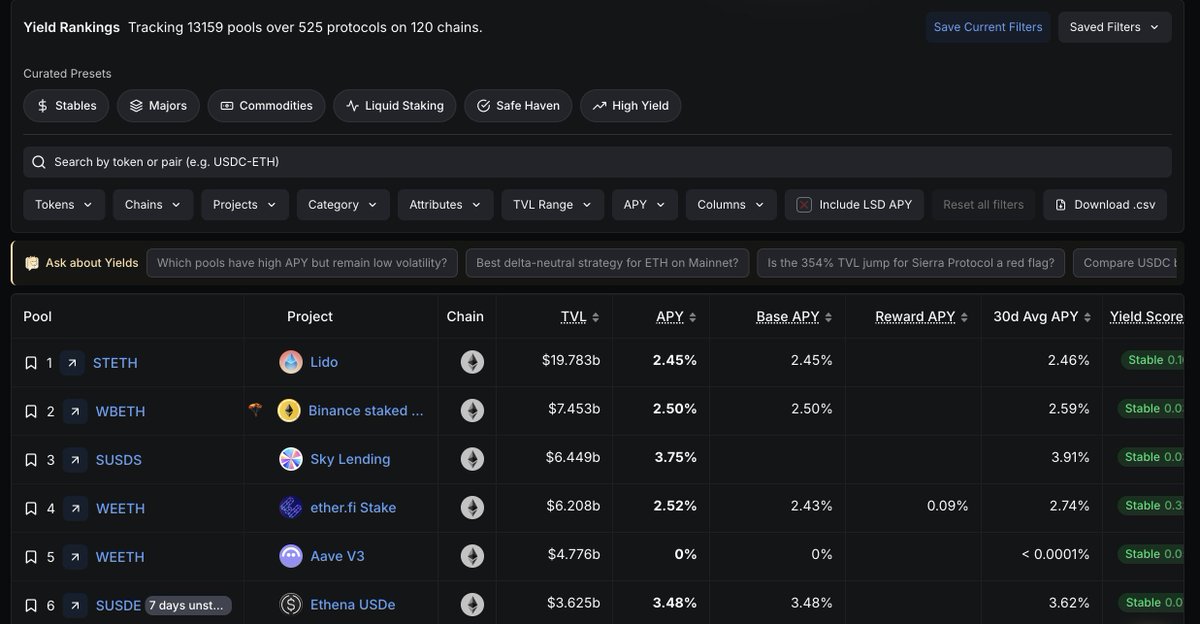
Task: Click the Lido project logo
Action: pos(291,362)
